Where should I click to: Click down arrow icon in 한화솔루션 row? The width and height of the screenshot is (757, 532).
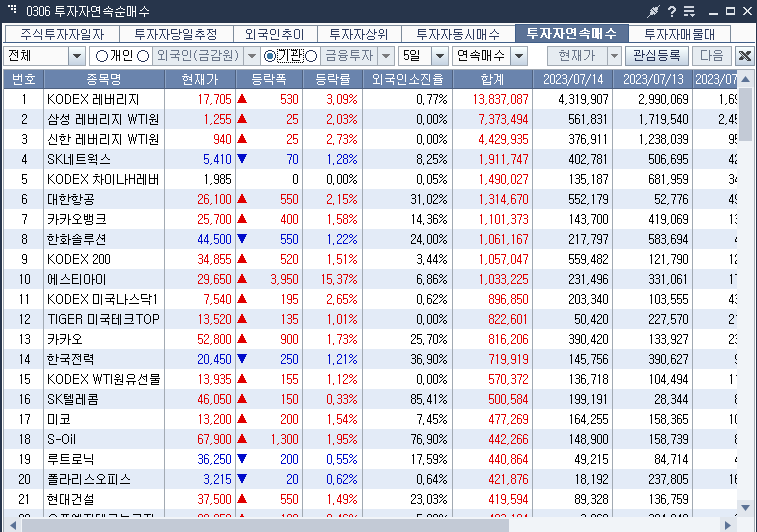click(x=242, y=239)
